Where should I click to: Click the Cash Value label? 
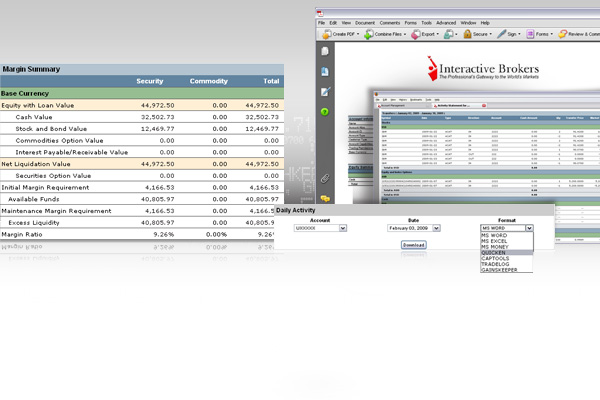(x=34, y=117)
